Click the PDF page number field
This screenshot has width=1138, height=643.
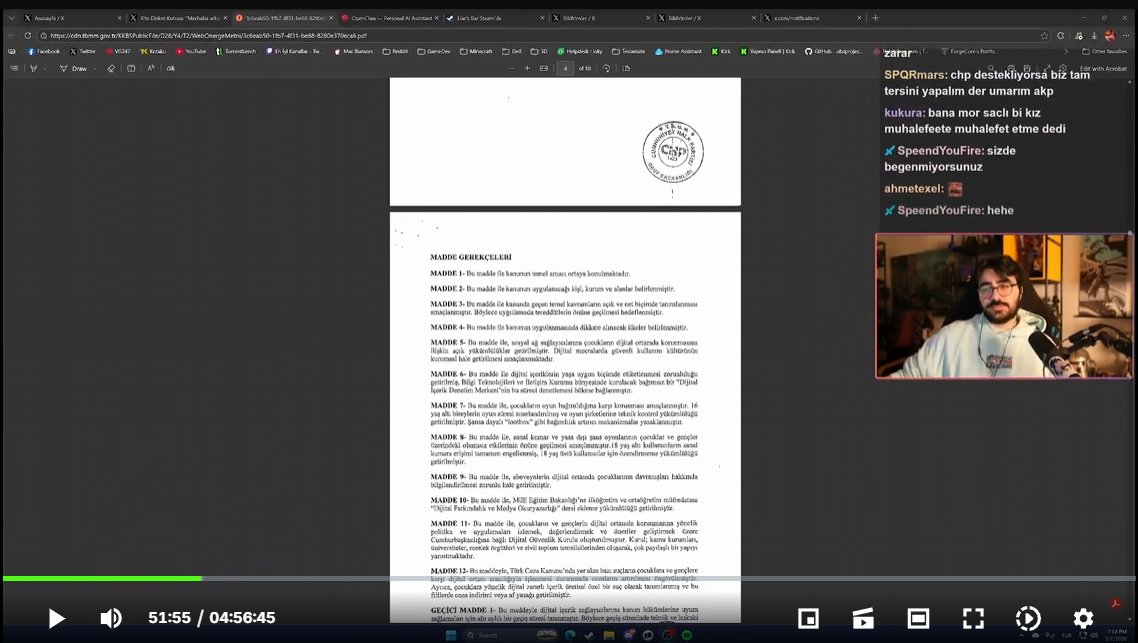click(565, 68)
